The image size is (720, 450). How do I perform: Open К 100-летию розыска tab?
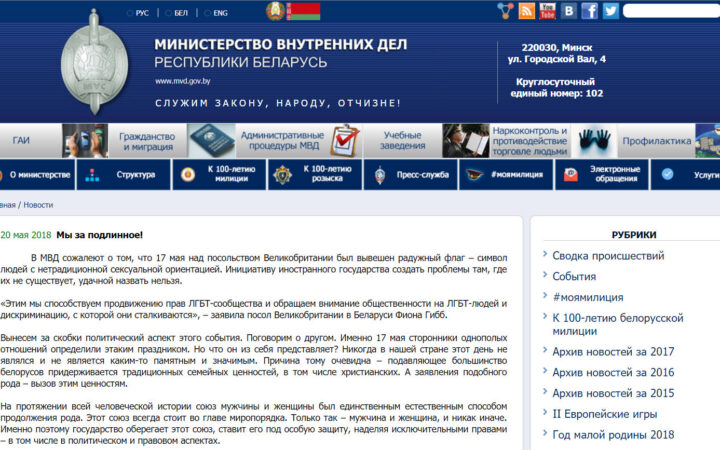click(315, 174)
